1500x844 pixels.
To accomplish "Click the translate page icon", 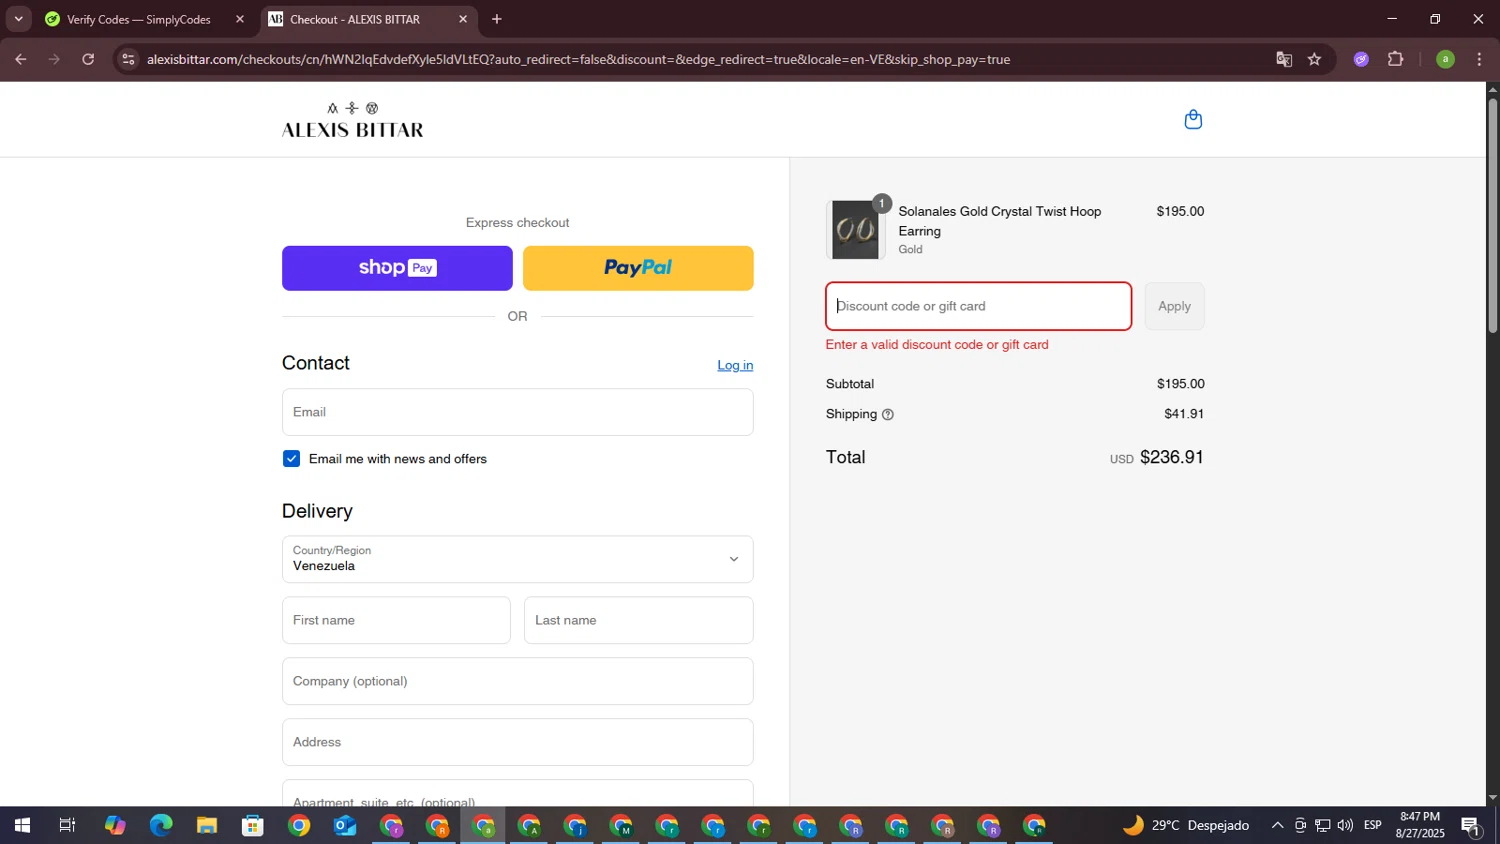I will click(x=1284, y=59).
